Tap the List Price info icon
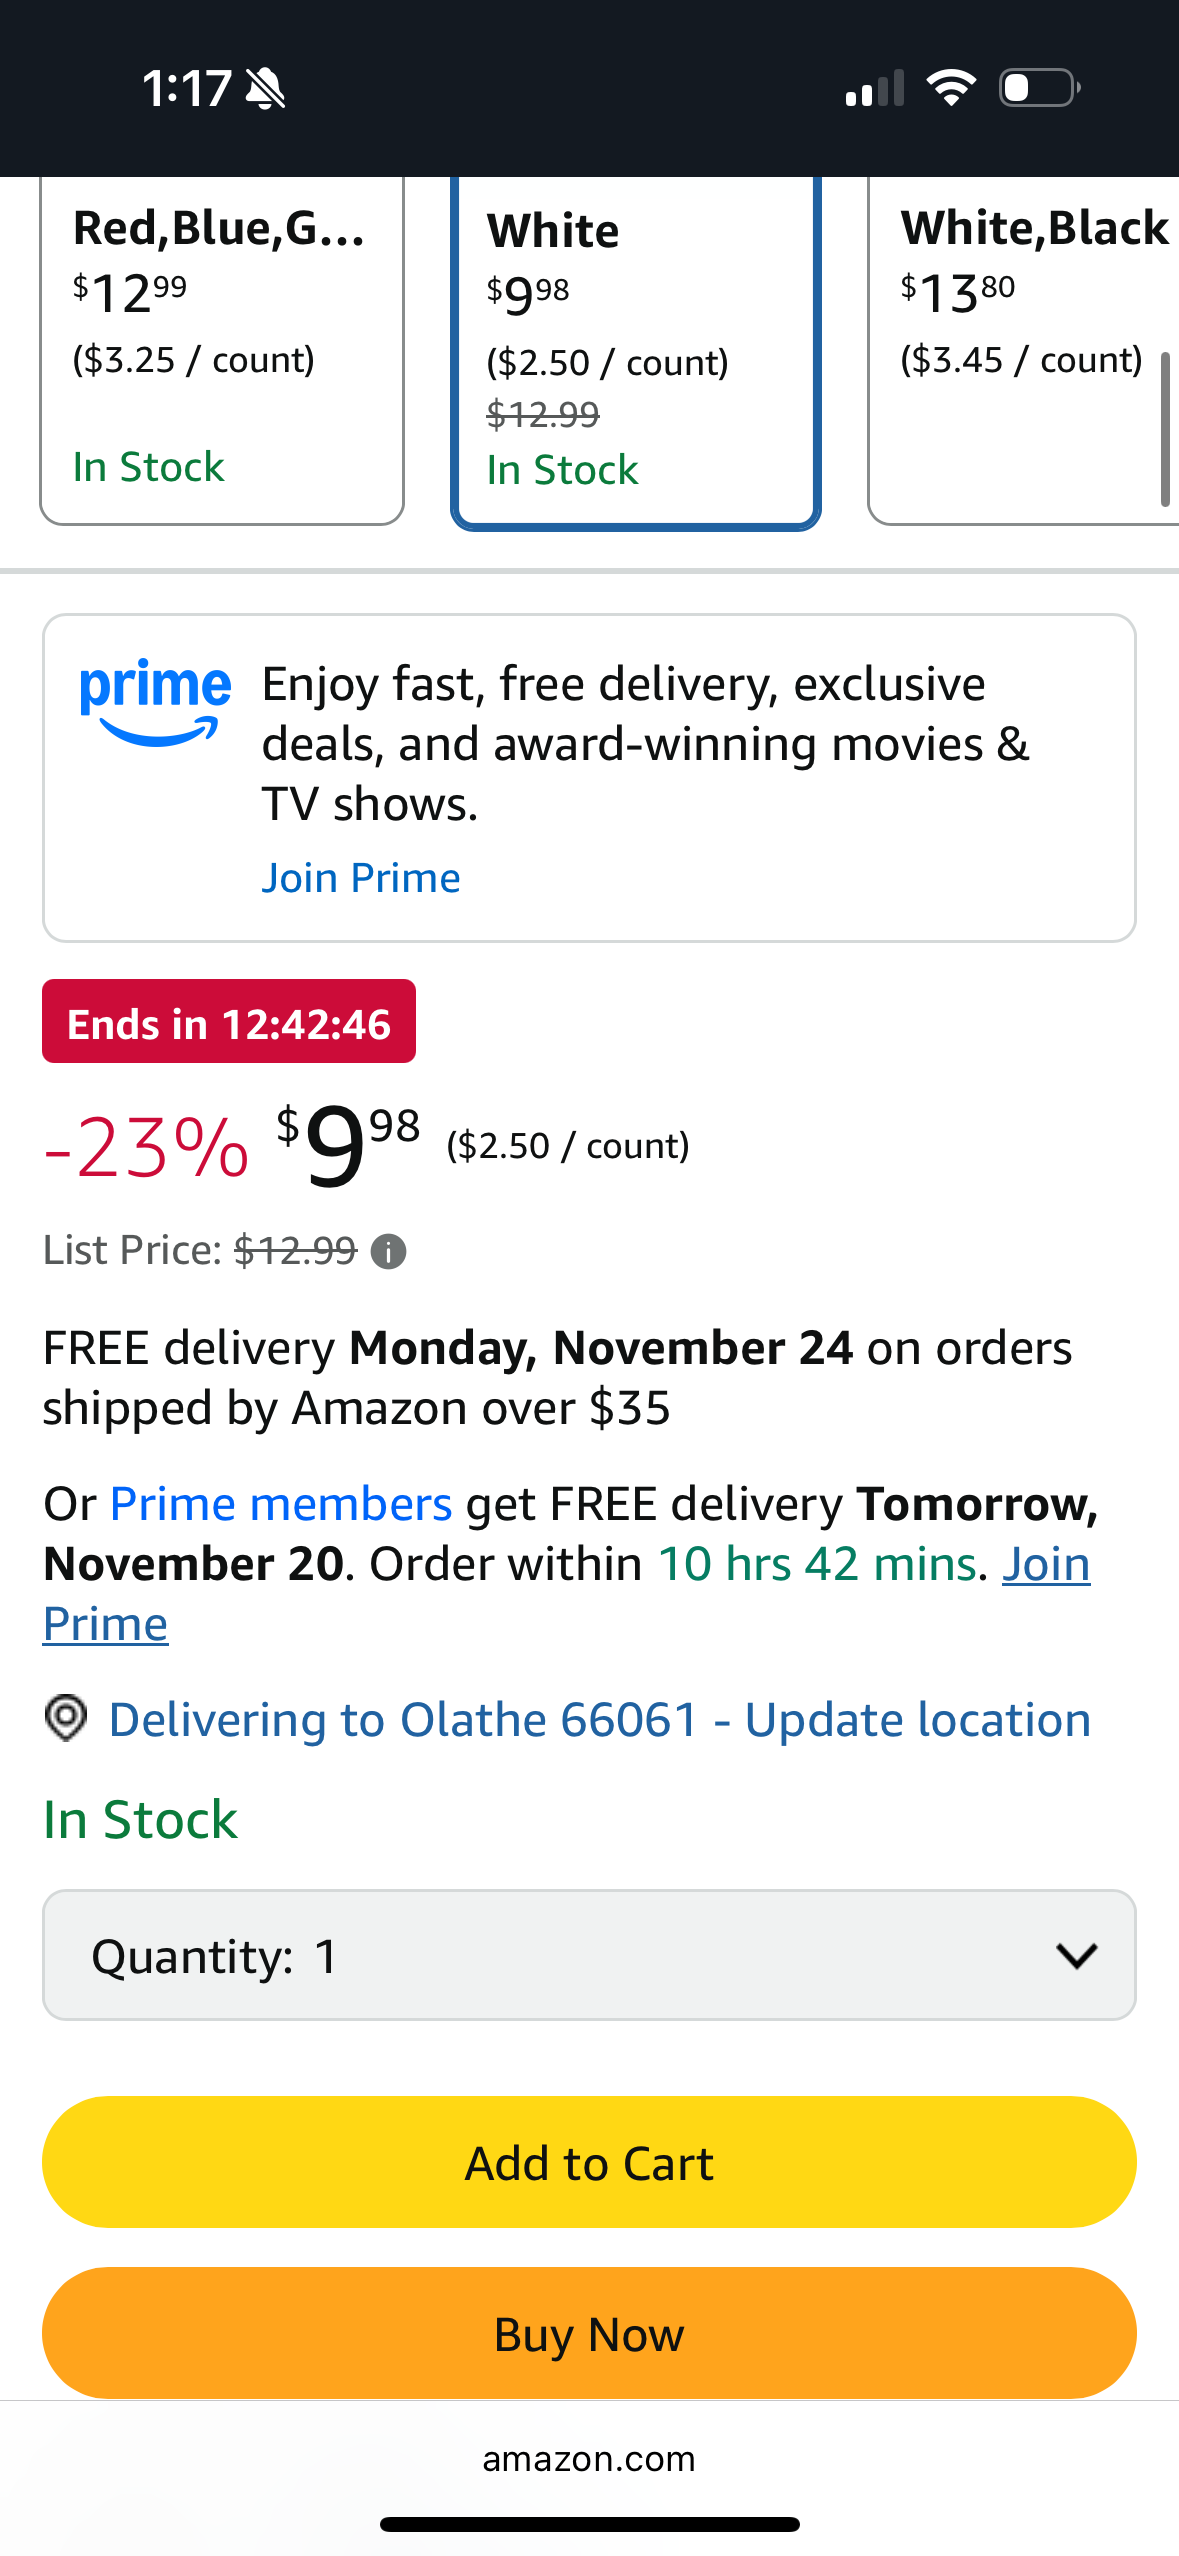 [388, 1252]
